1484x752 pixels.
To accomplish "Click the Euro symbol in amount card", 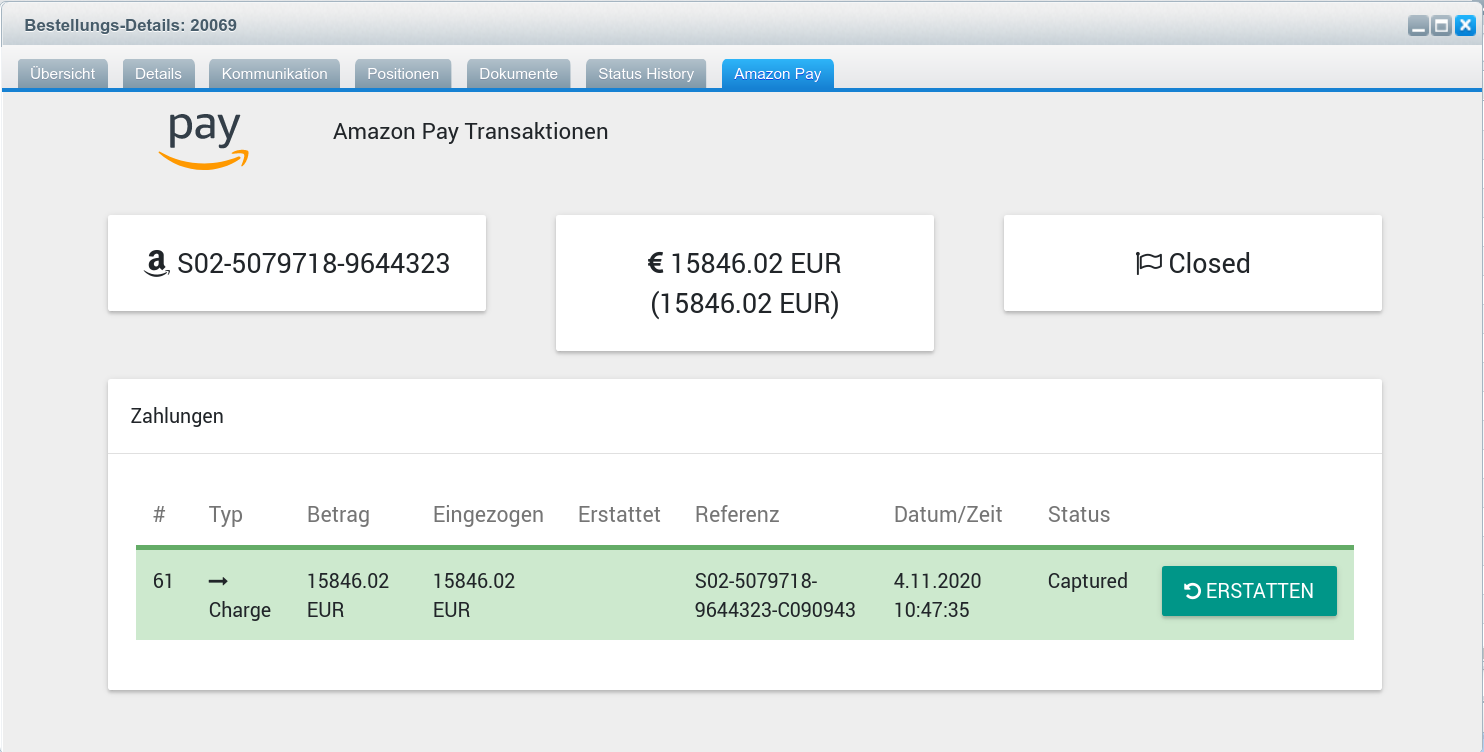I will 656,264.
